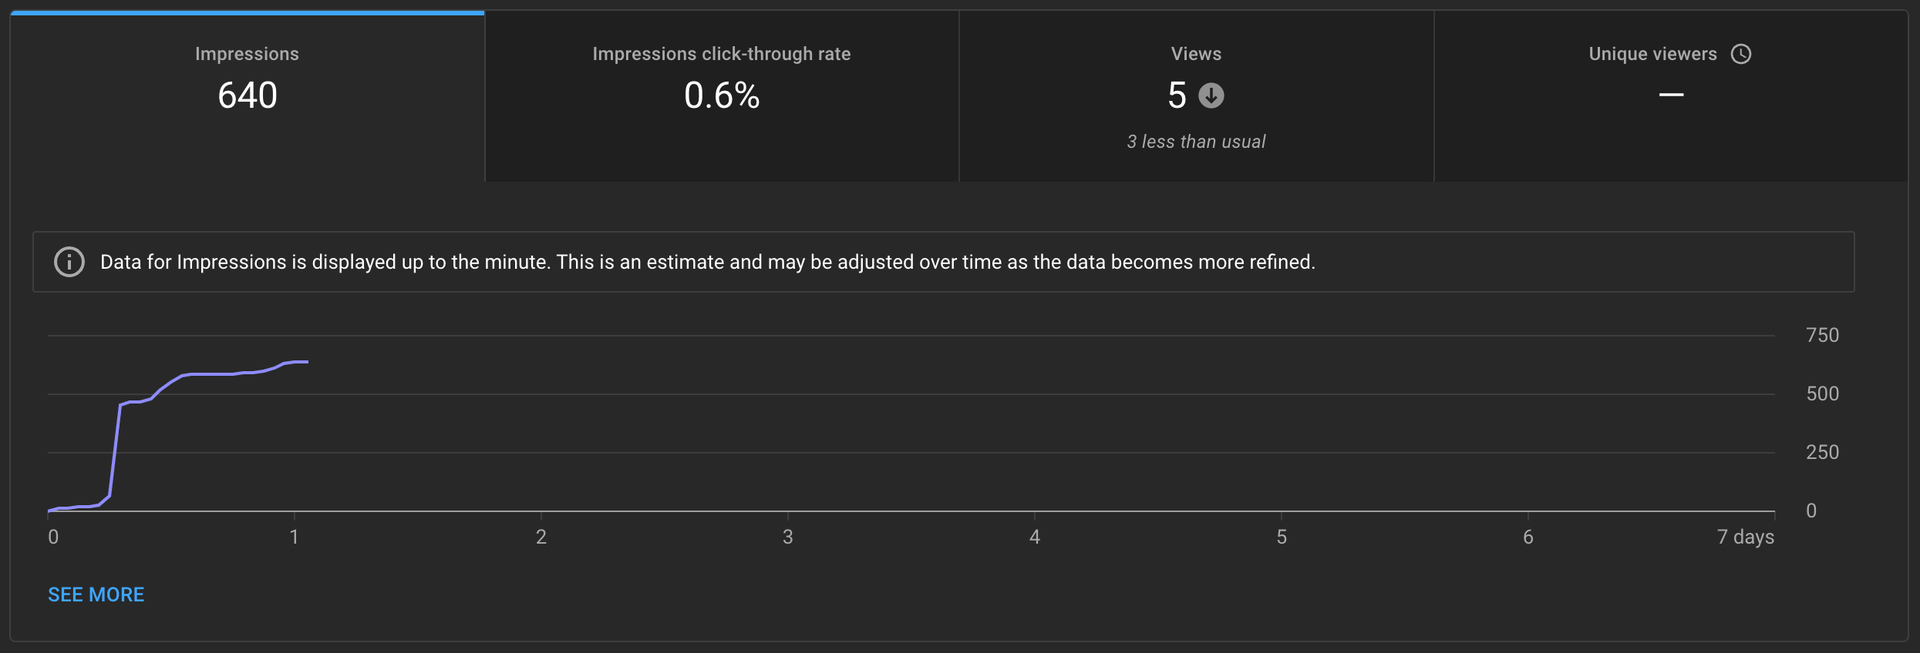Screen dimensions: 1920x653
Task: Click the data estimate notice text
Action: (707, 262)
